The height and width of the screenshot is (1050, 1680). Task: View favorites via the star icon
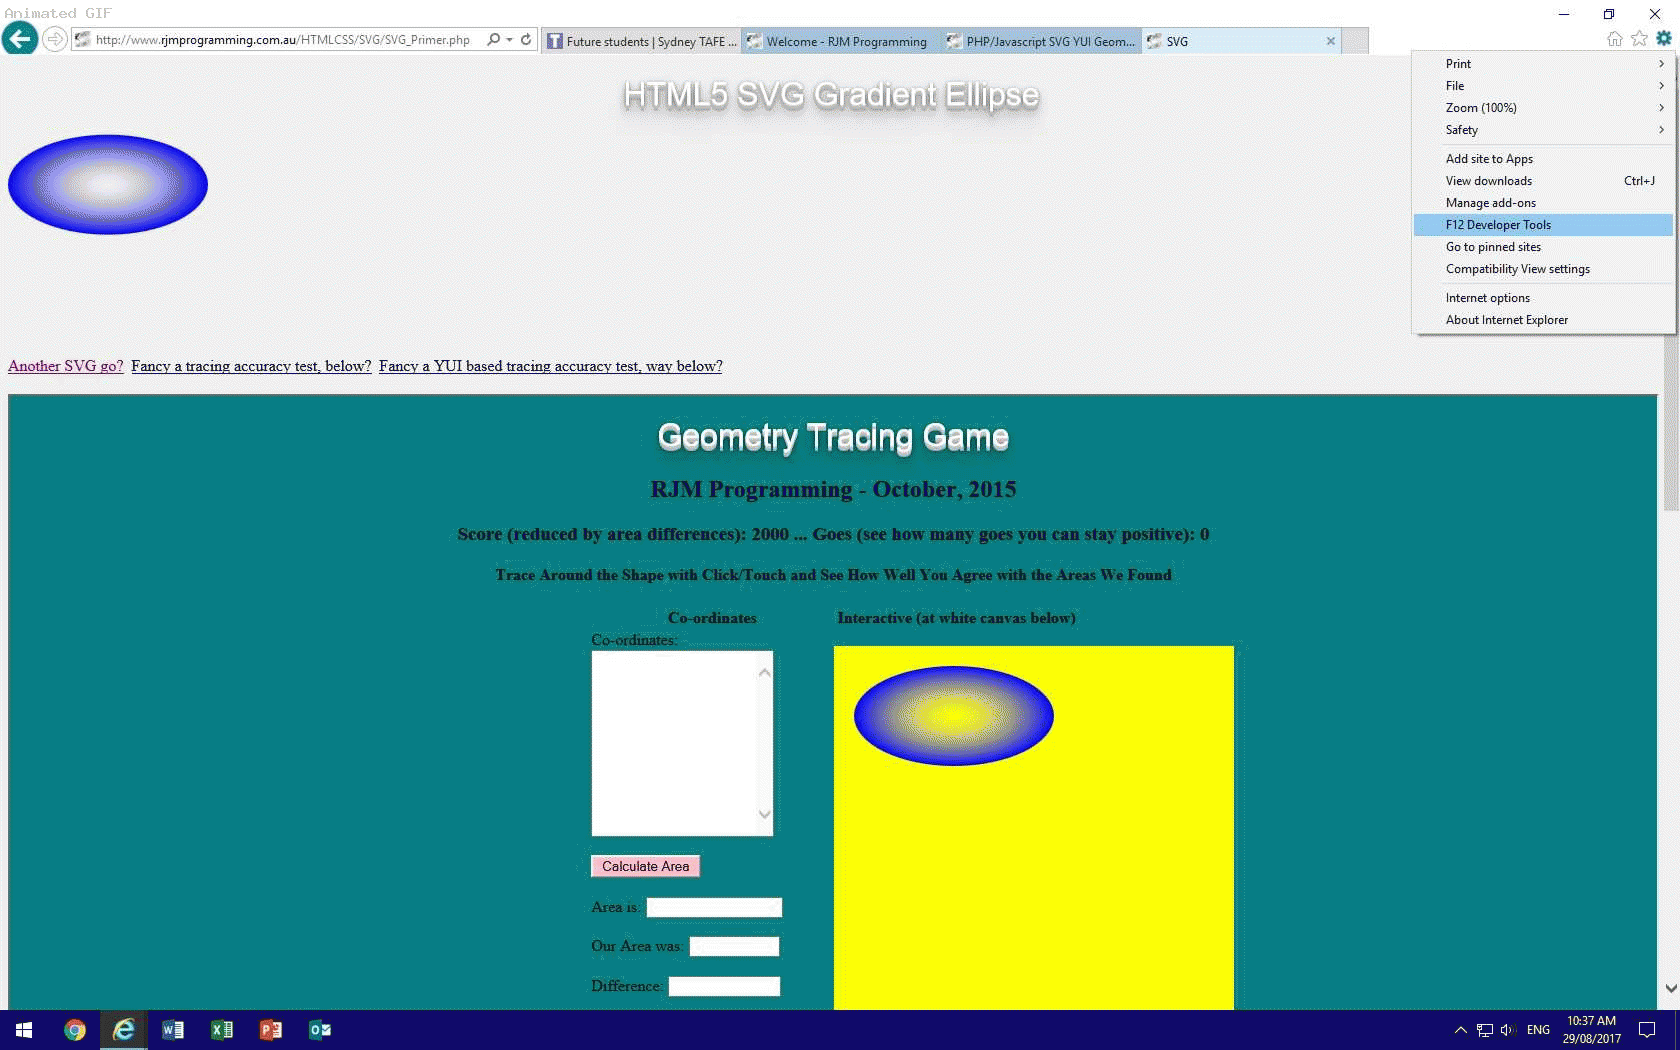pyautogui.click(x=1639, y=38)
